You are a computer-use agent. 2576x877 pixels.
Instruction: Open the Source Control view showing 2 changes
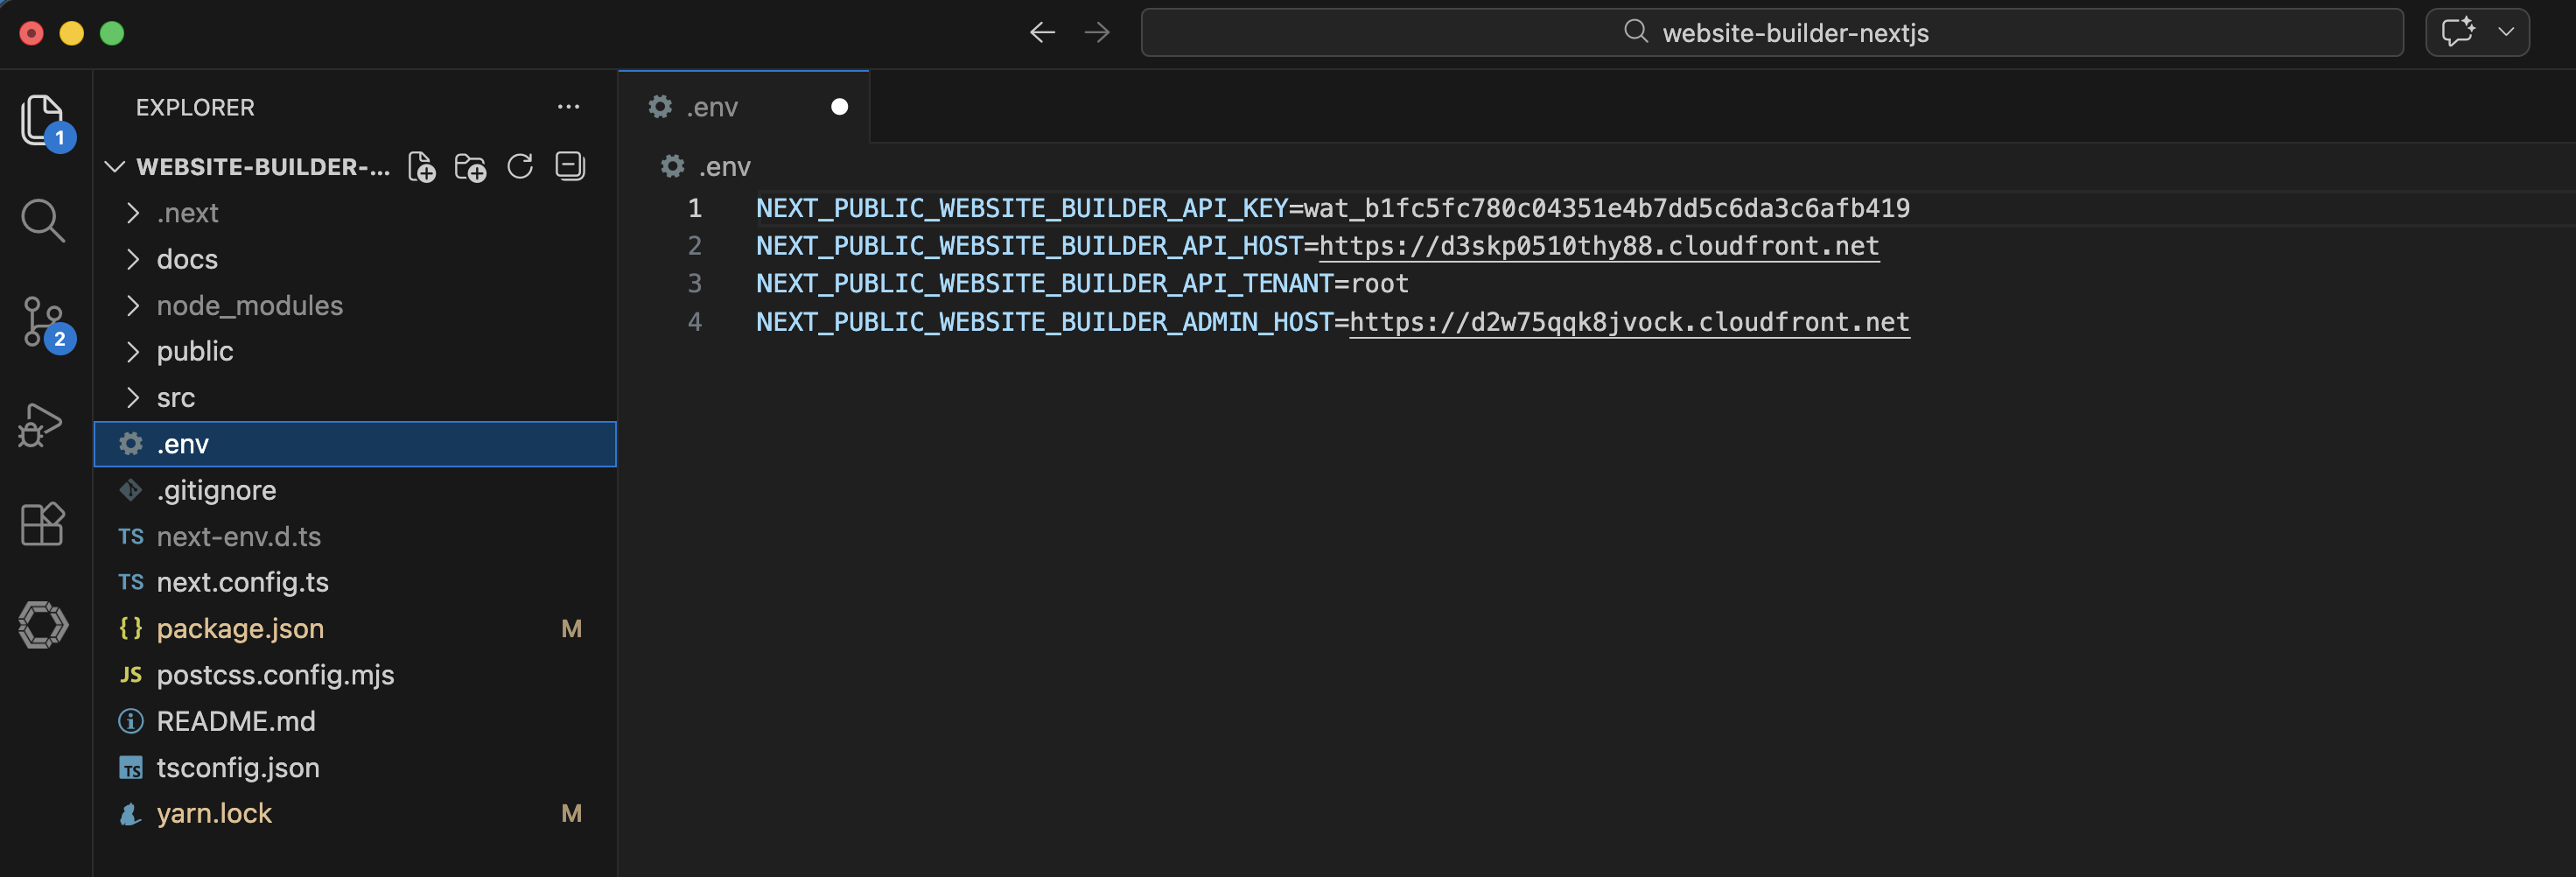[x=42, y=321]
